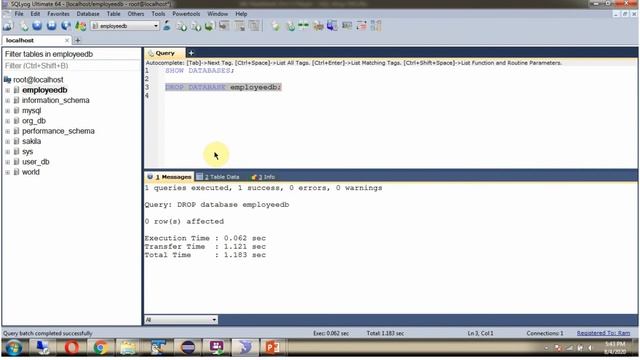Add a new query tab with plus

[191, 53]
